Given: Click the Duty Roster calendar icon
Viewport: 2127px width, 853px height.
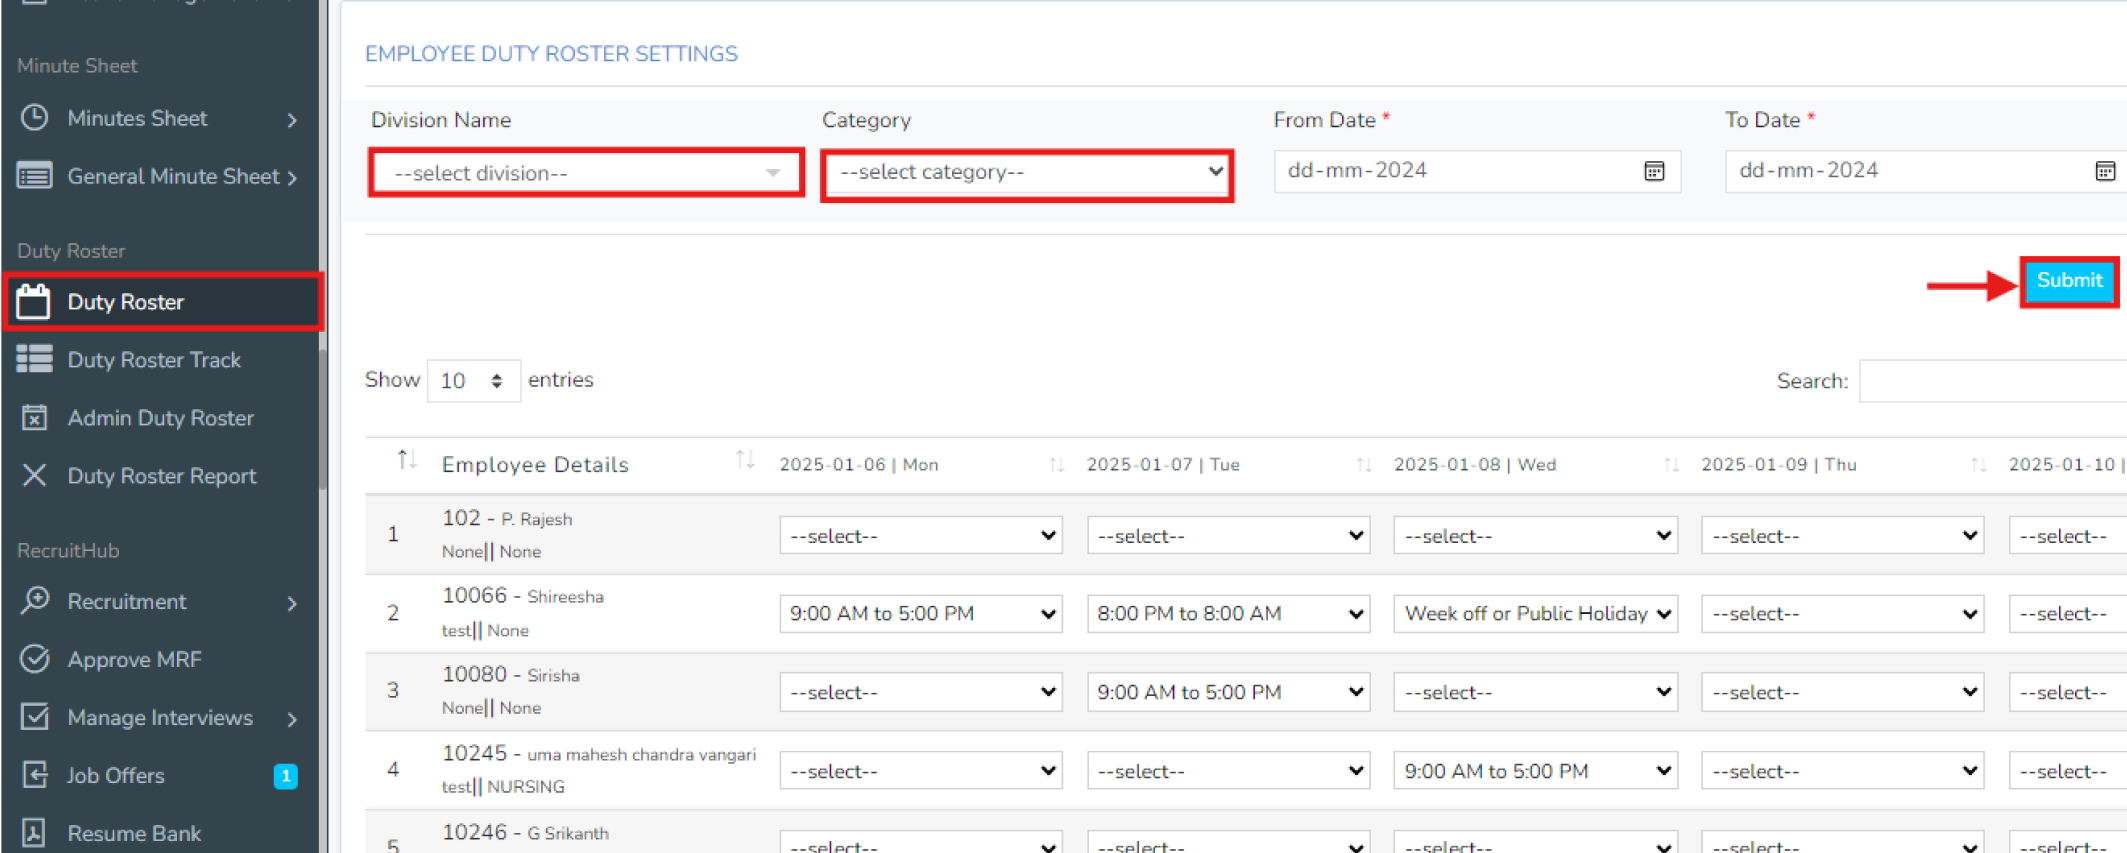Looking at the screenshot, I should 34,301.
